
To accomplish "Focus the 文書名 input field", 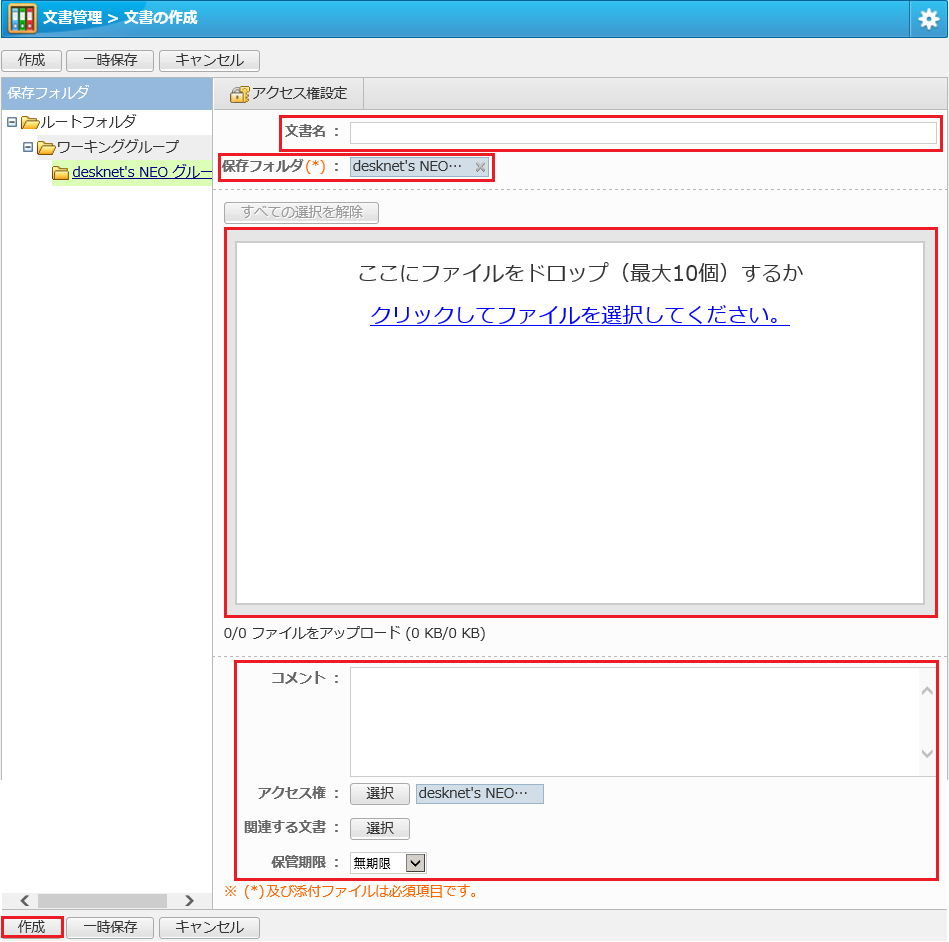I will tap(643, 133).
